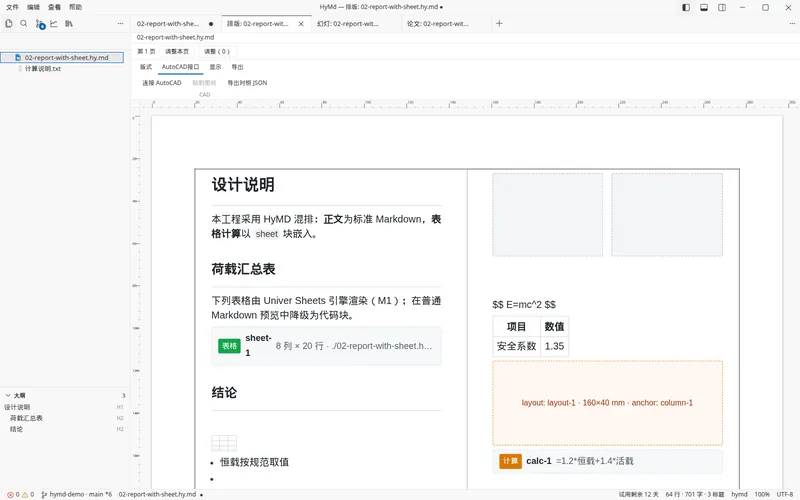
Task: Click the 恒载按规范取值 bullet item
Action: pos(254,462)
